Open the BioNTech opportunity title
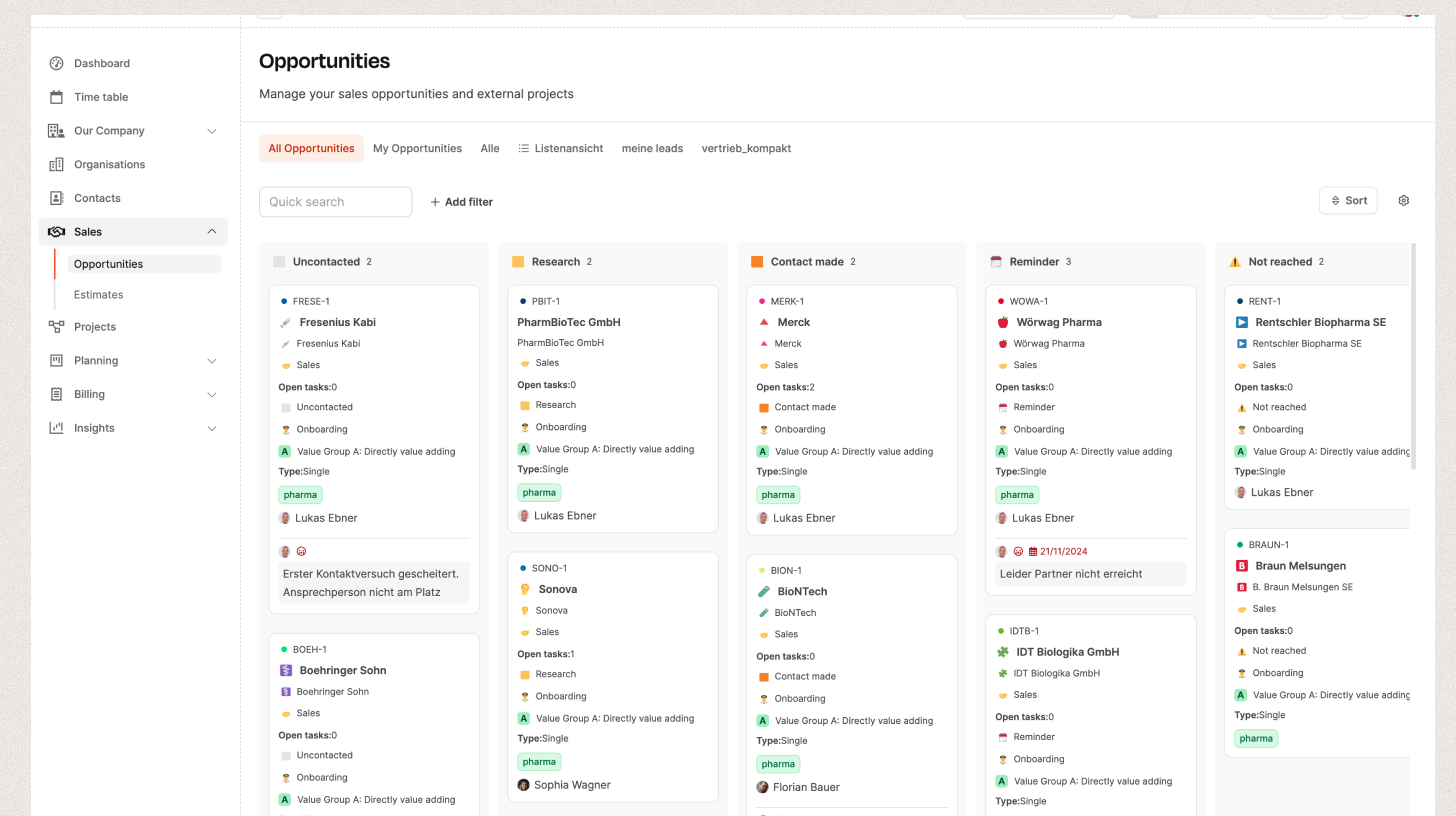This screenshot has height=816, width=1456. coord(802,591)
